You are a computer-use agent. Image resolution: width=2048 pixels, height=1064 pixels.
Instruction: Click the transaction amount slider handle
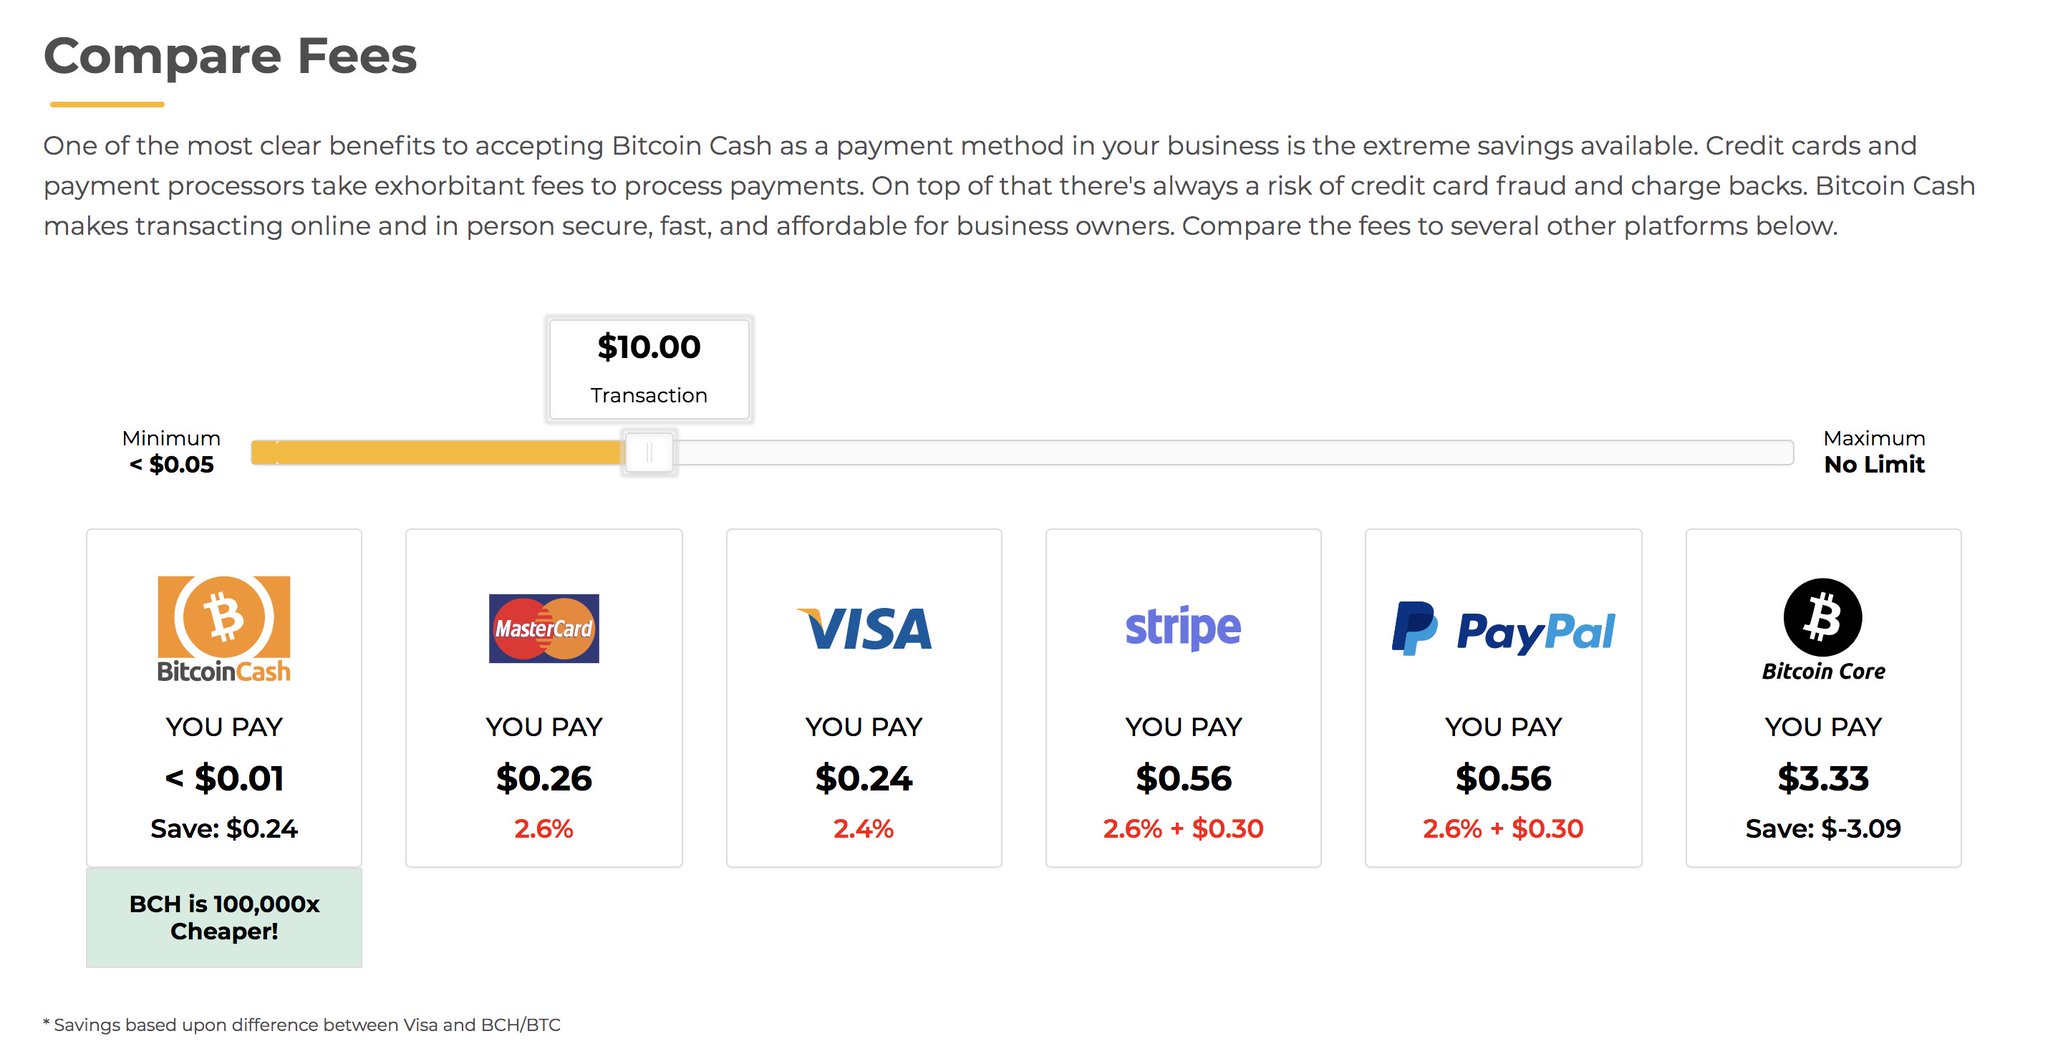coord(649,453)
